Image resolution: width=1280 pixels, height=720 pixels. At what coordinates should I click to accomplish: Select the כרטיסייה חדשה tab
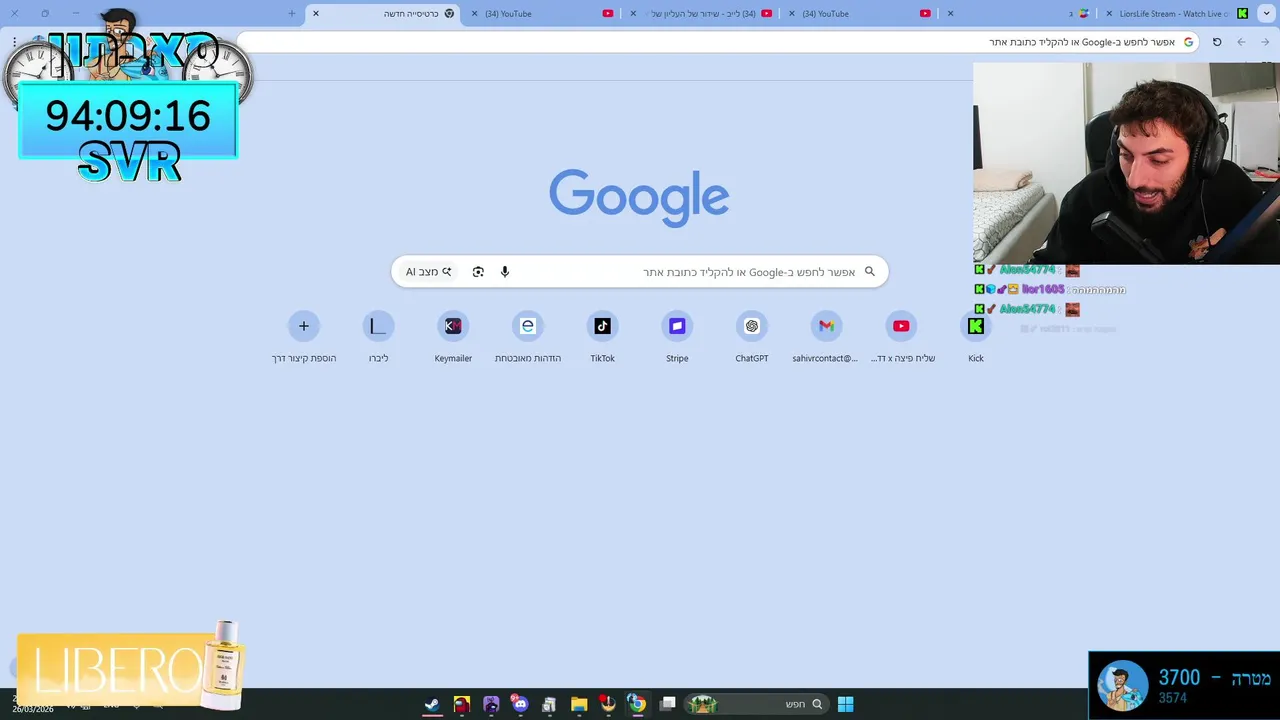click(x=383, y=14)
